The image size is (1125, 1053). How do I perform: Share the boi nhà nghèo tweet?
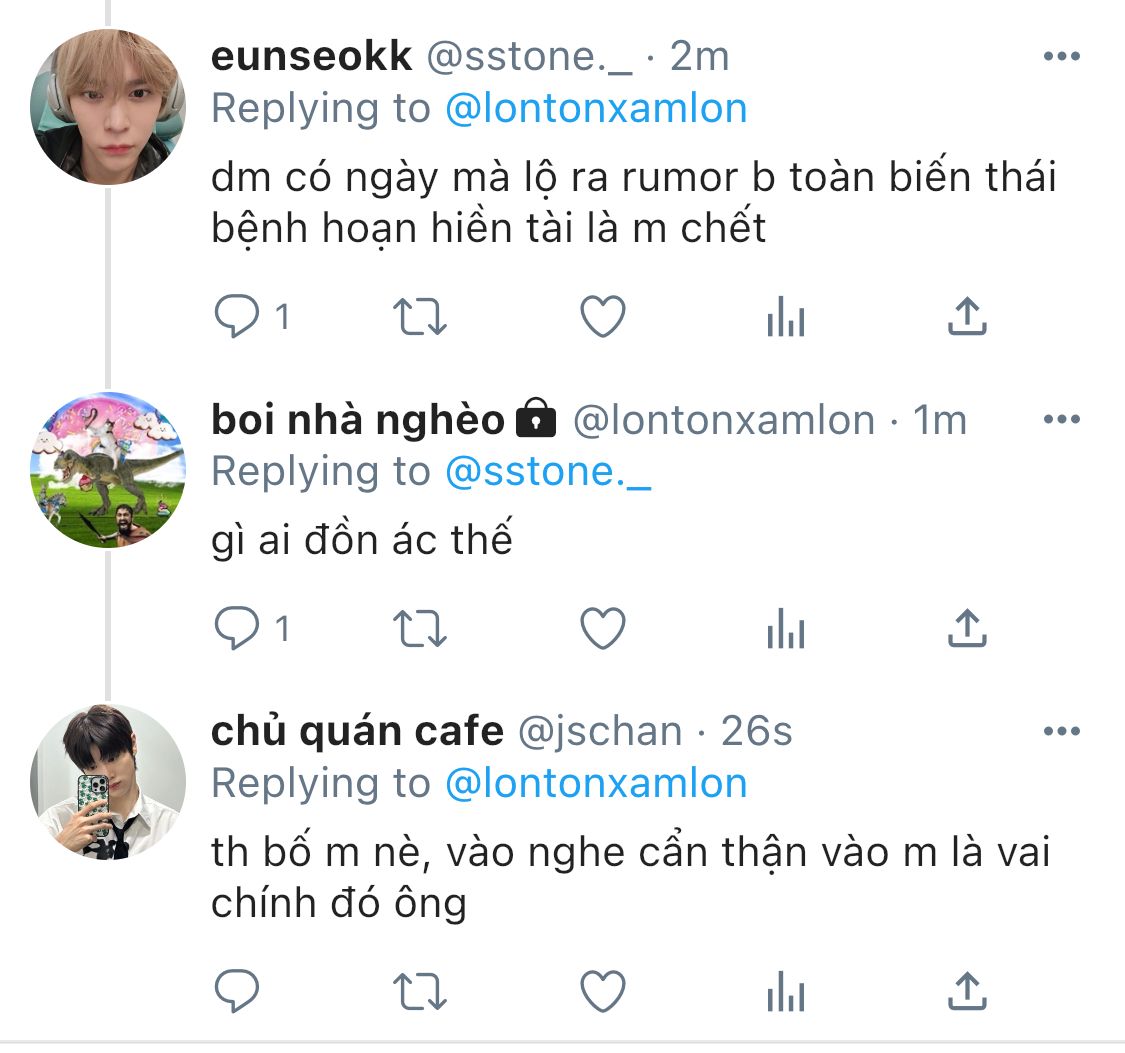click(x=966, y=629)
